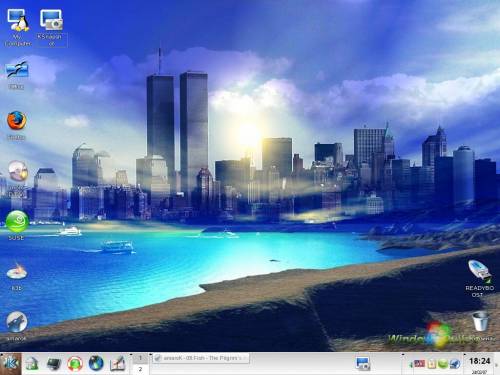This screenshot has height=375, width=500.
Task: Open the green help lifesaver icon
Action: (75, 364)
